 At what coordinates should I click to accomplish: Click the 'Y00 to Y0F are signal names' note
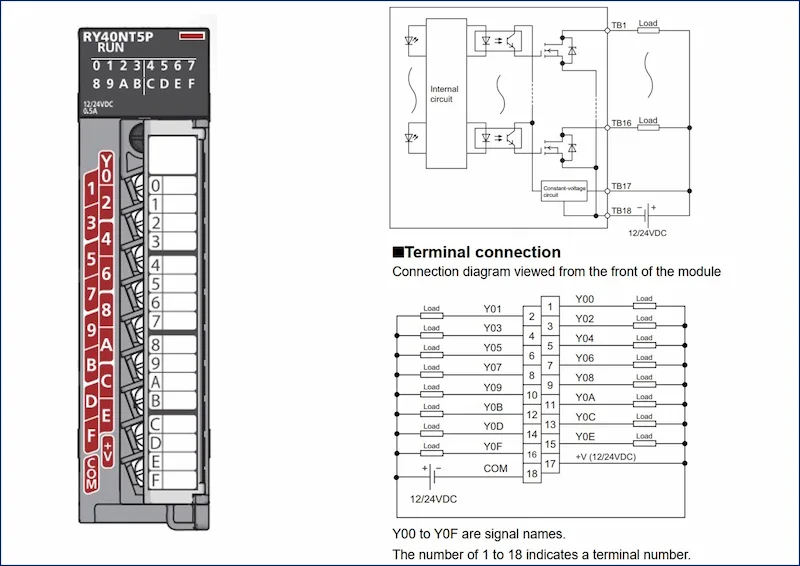click(479, 534)
